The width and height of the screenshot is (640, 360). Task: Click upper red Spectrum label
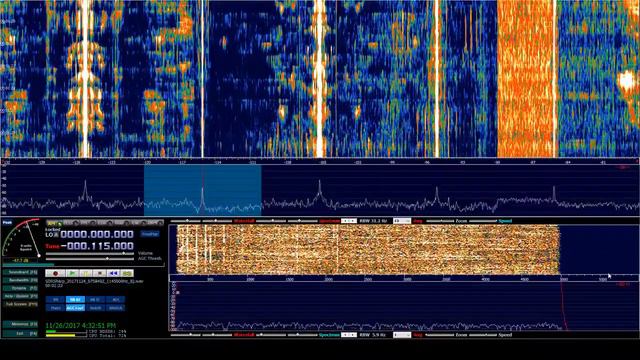point(329,221)
